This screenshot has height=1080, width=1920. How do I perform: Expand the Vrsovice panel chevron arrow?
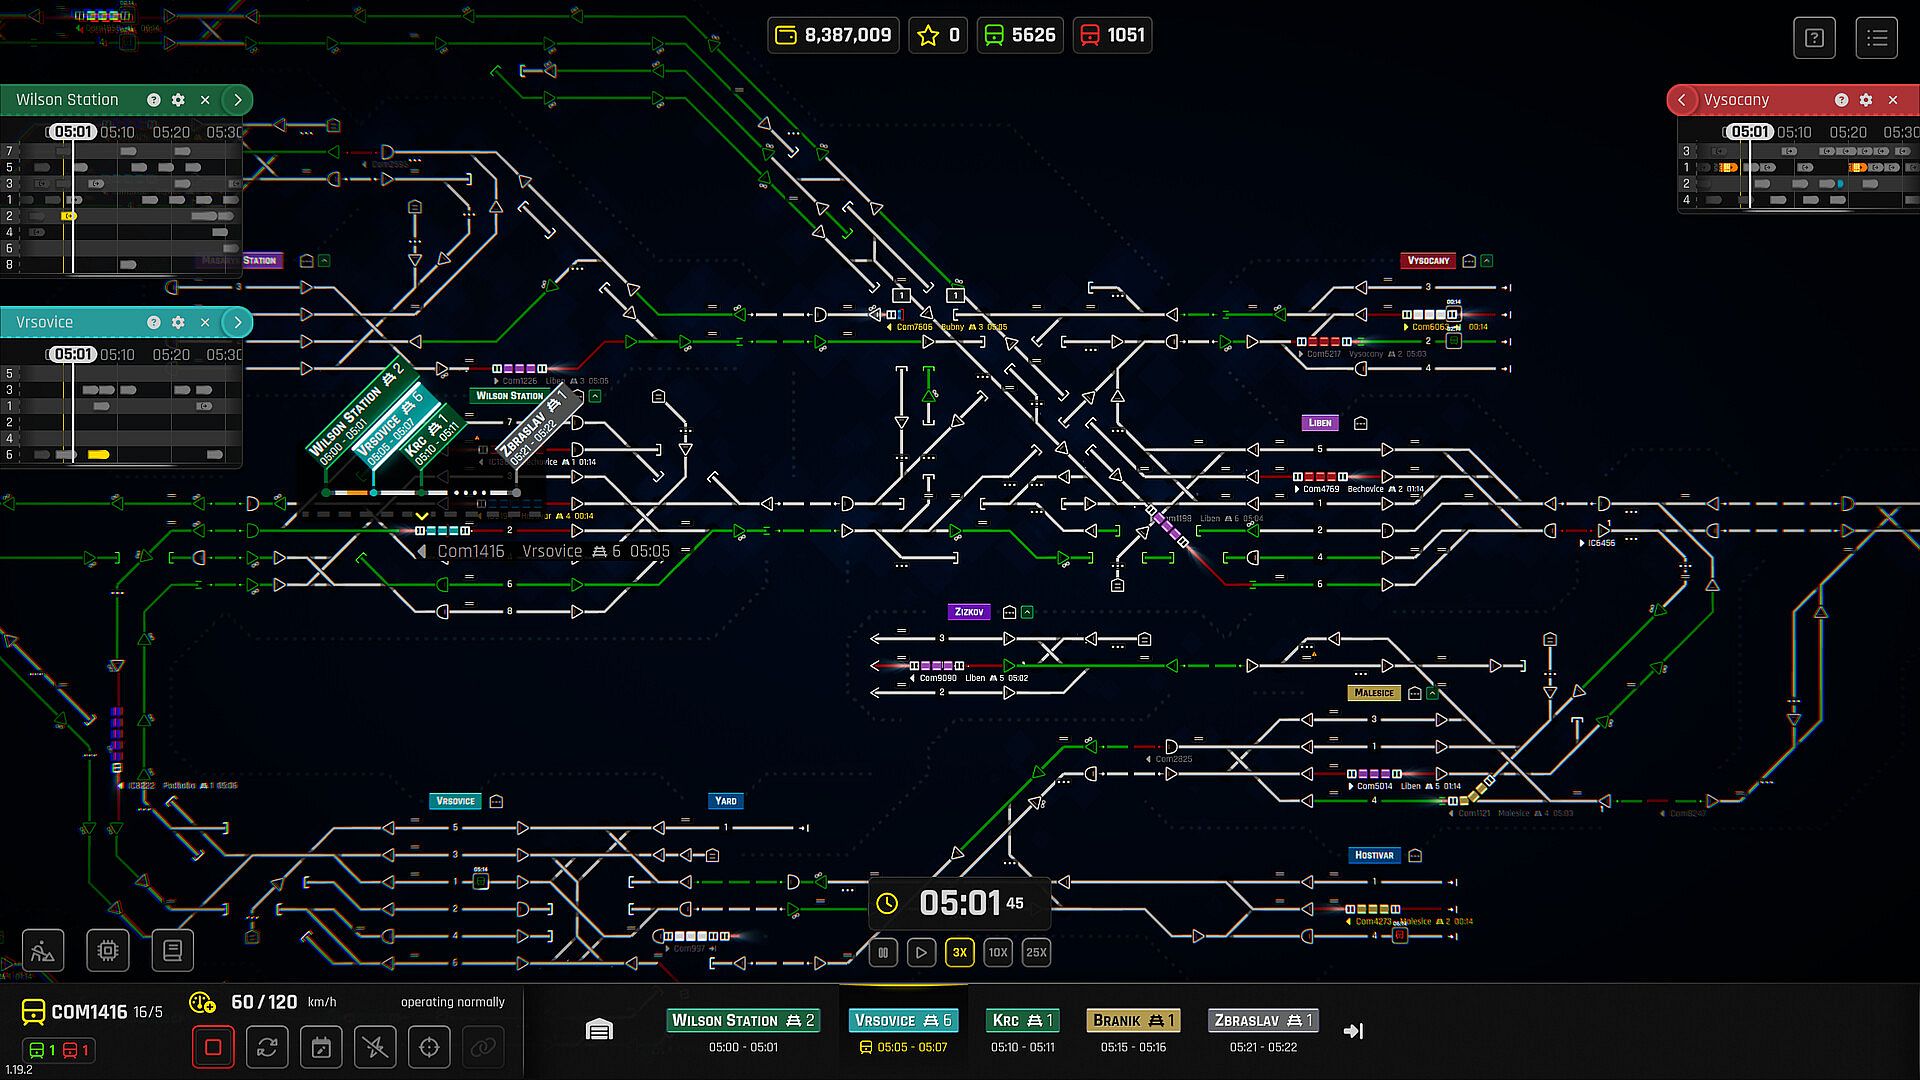(237, 322)
